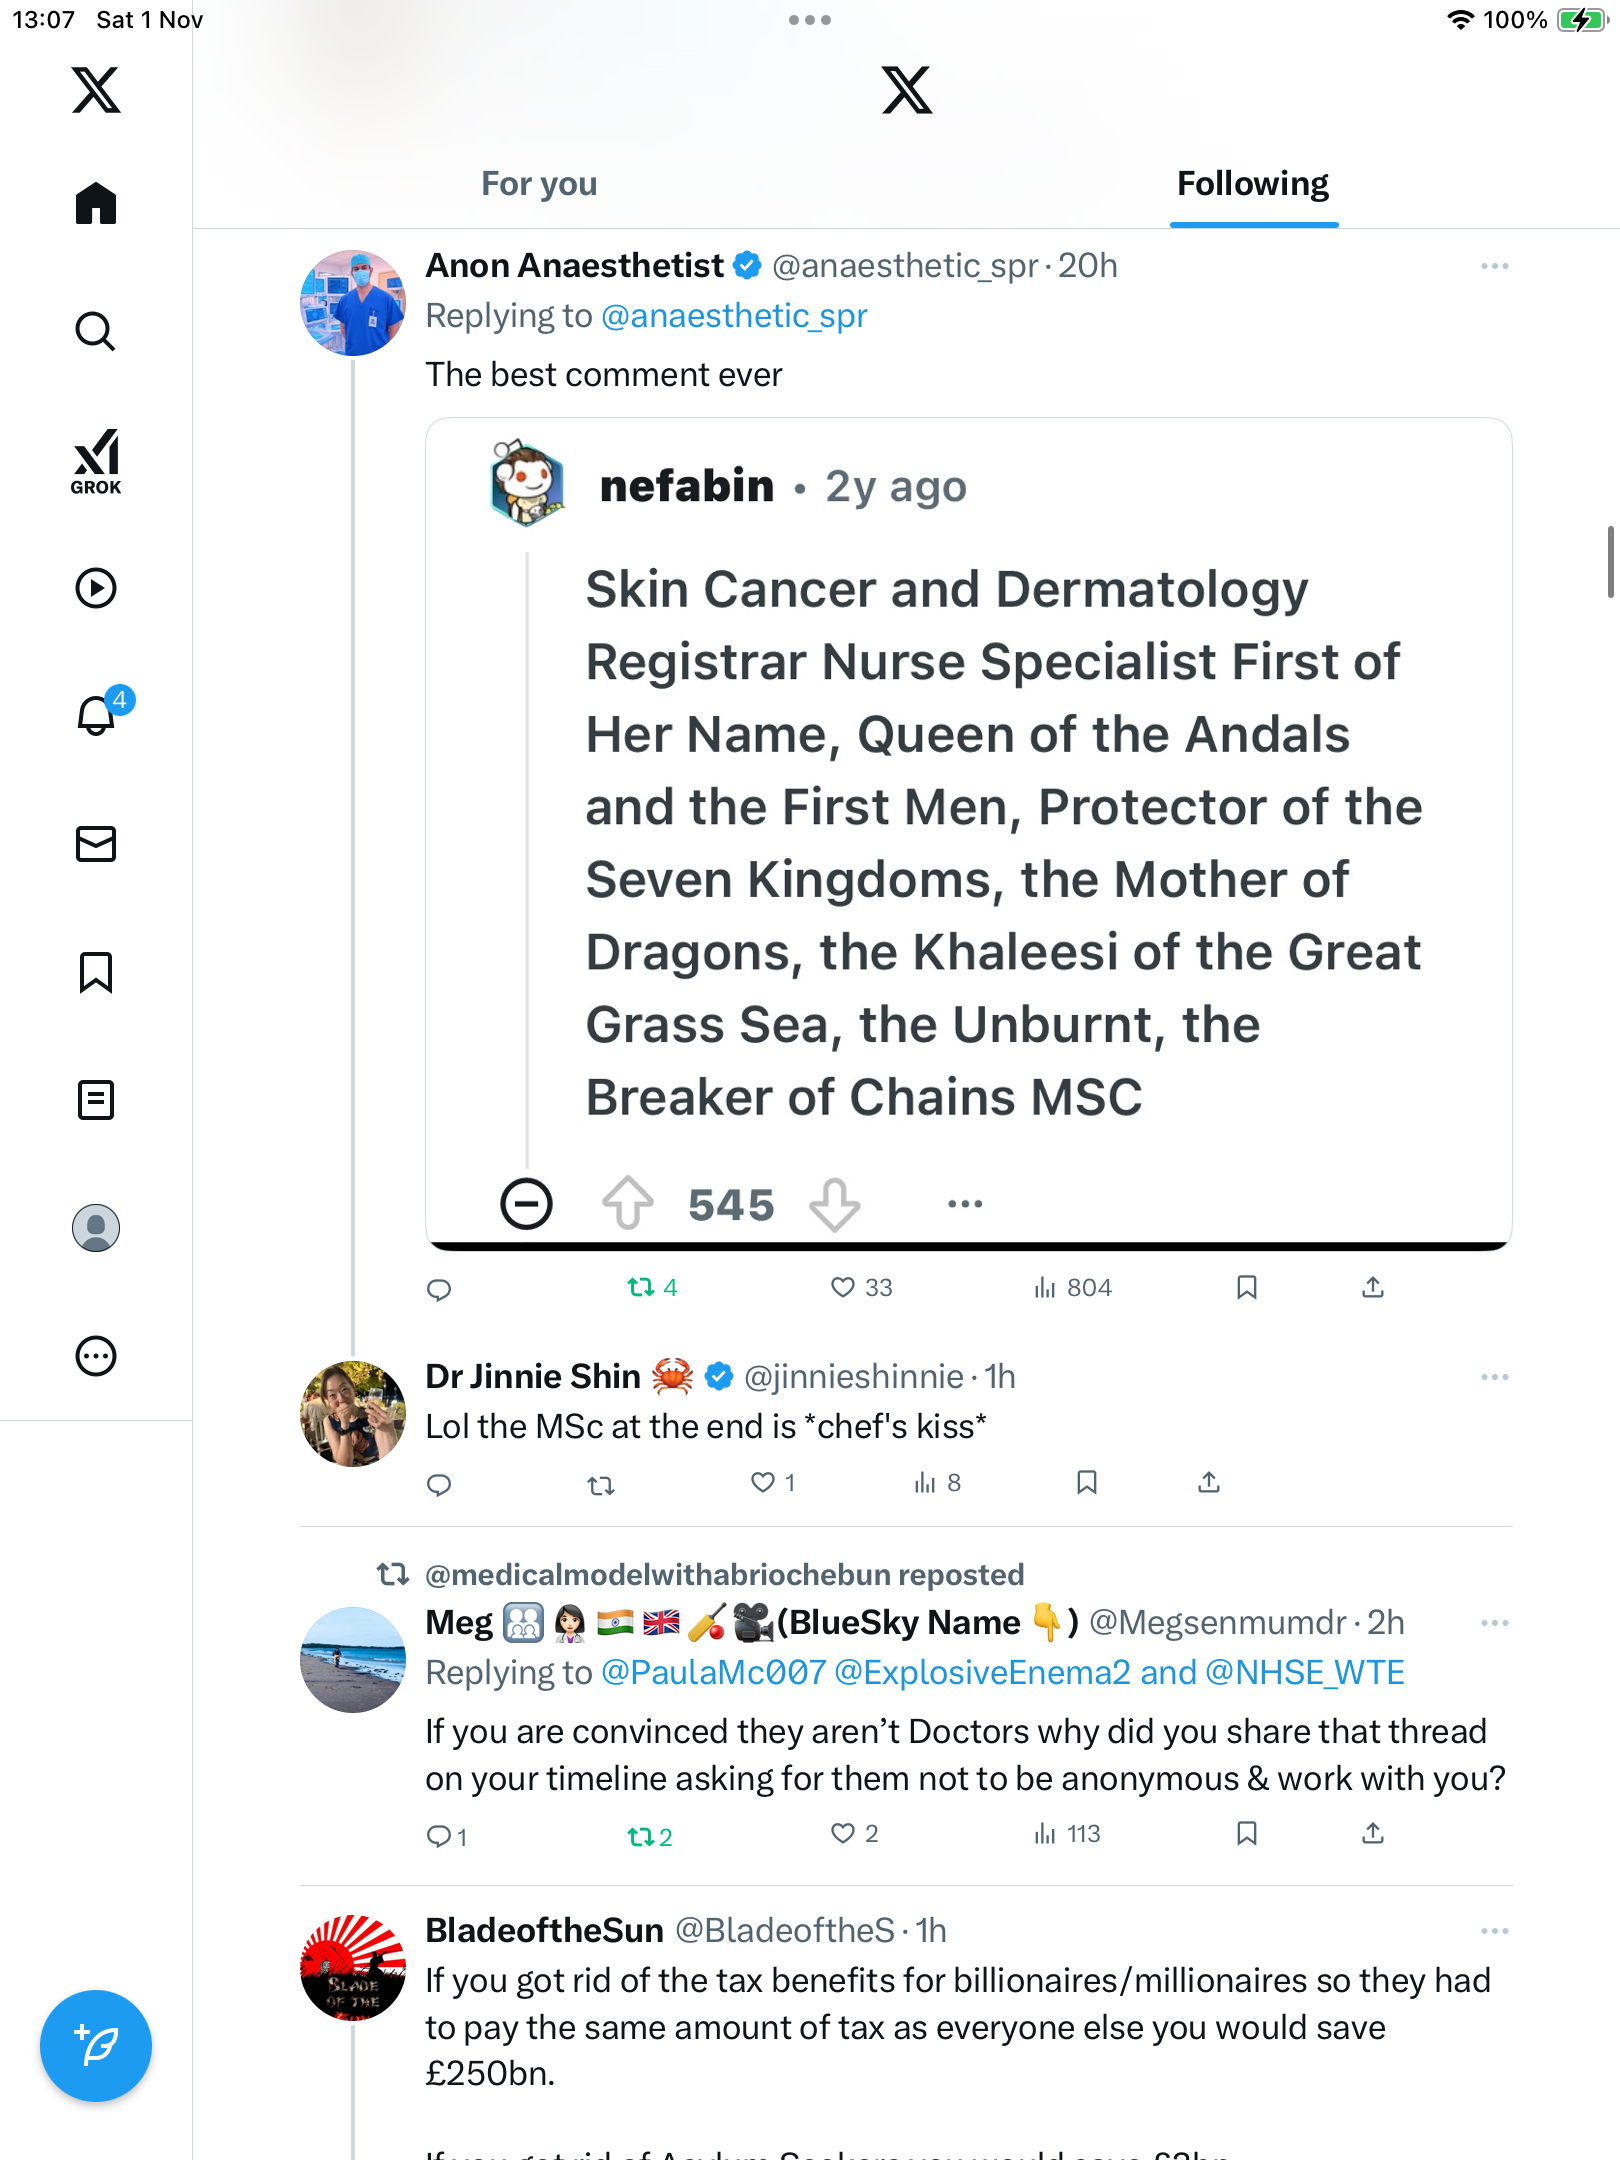Image resolution: width=1620 pixels, height=2160 pixels.
Task: Switch to the For you tab
Action: point(539,184)
